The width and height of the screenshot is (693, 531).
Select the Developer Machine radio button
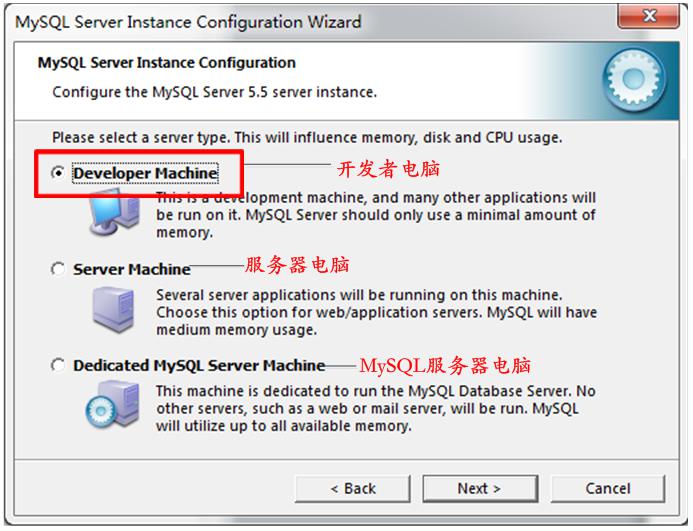tap(58, 172)
